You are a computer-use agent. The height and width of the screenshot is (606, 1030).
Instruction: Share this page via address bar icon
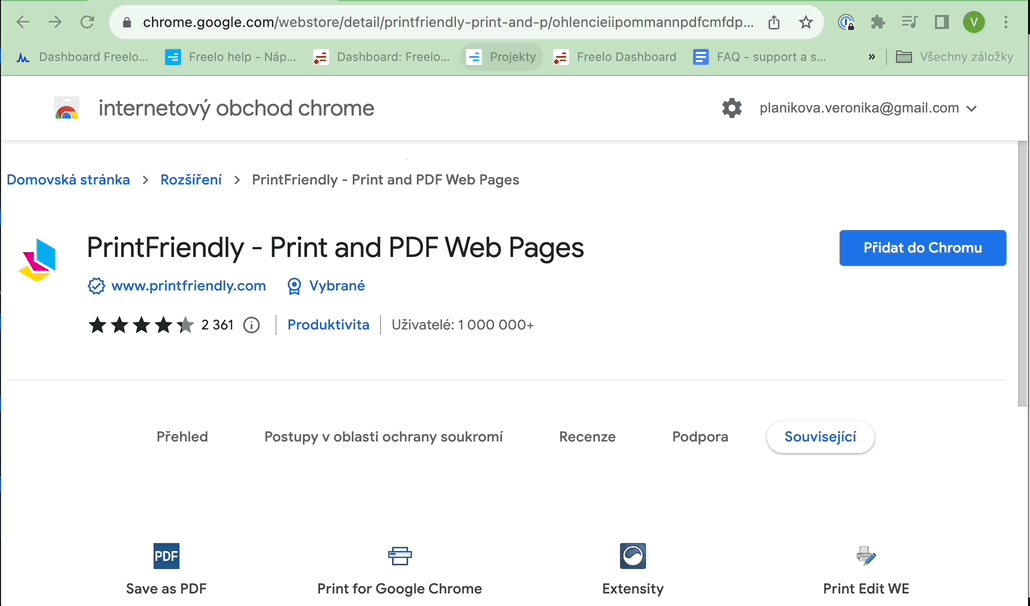click(774, 22)
